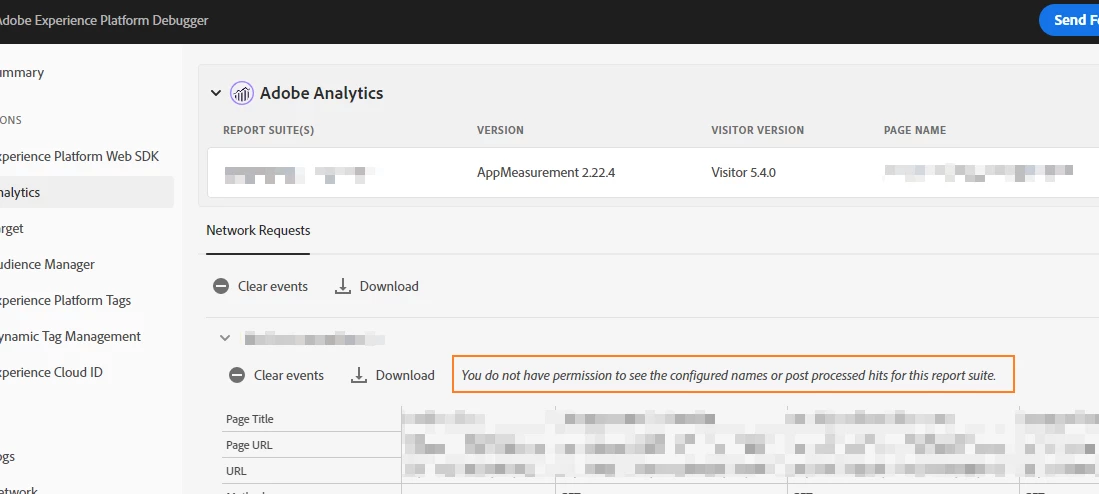Click the Page Title row label

click(250, 419)
